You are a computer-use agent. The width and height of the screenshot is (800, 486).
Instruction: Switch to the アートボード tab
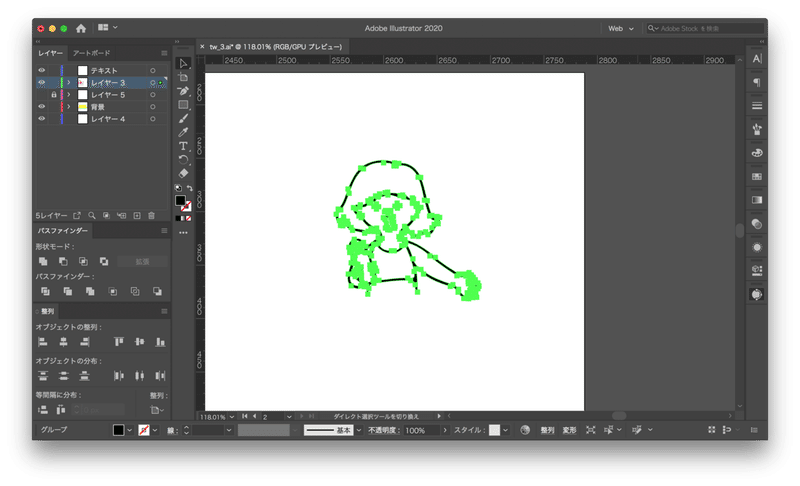(x=91, y=53)
